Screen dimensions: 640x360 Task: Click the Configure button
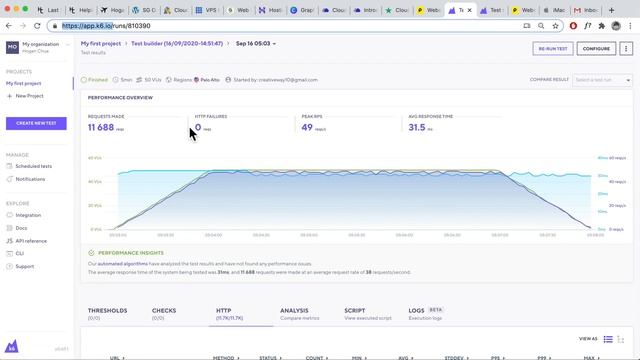(596, 49)
